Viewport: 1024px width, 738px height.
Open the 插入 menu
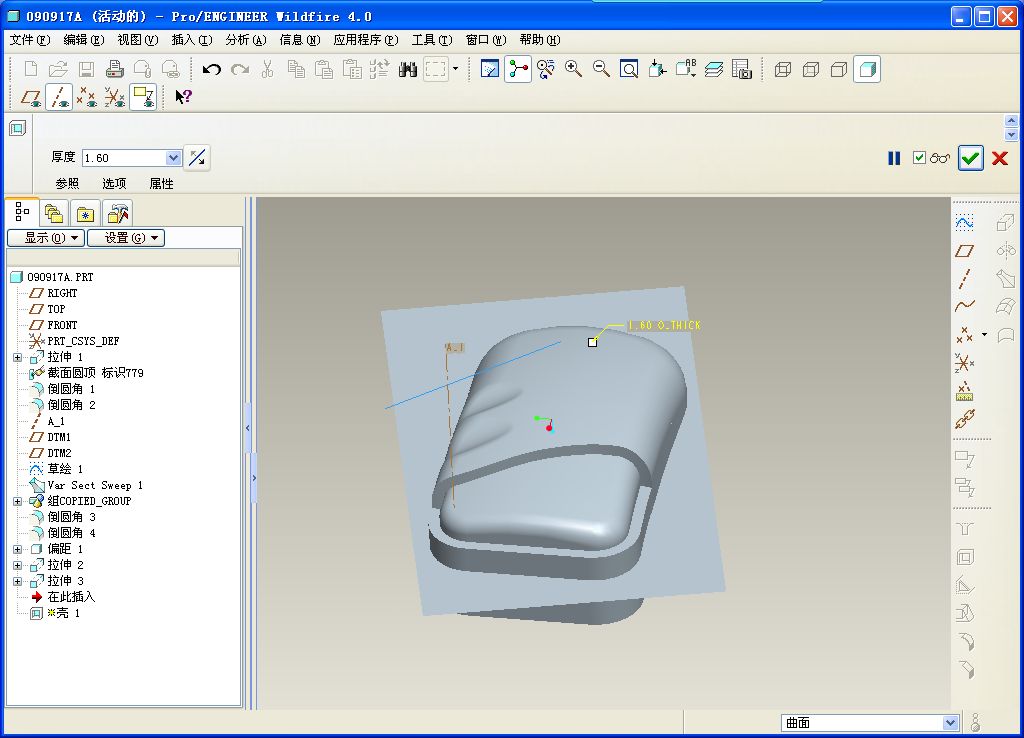192,40
